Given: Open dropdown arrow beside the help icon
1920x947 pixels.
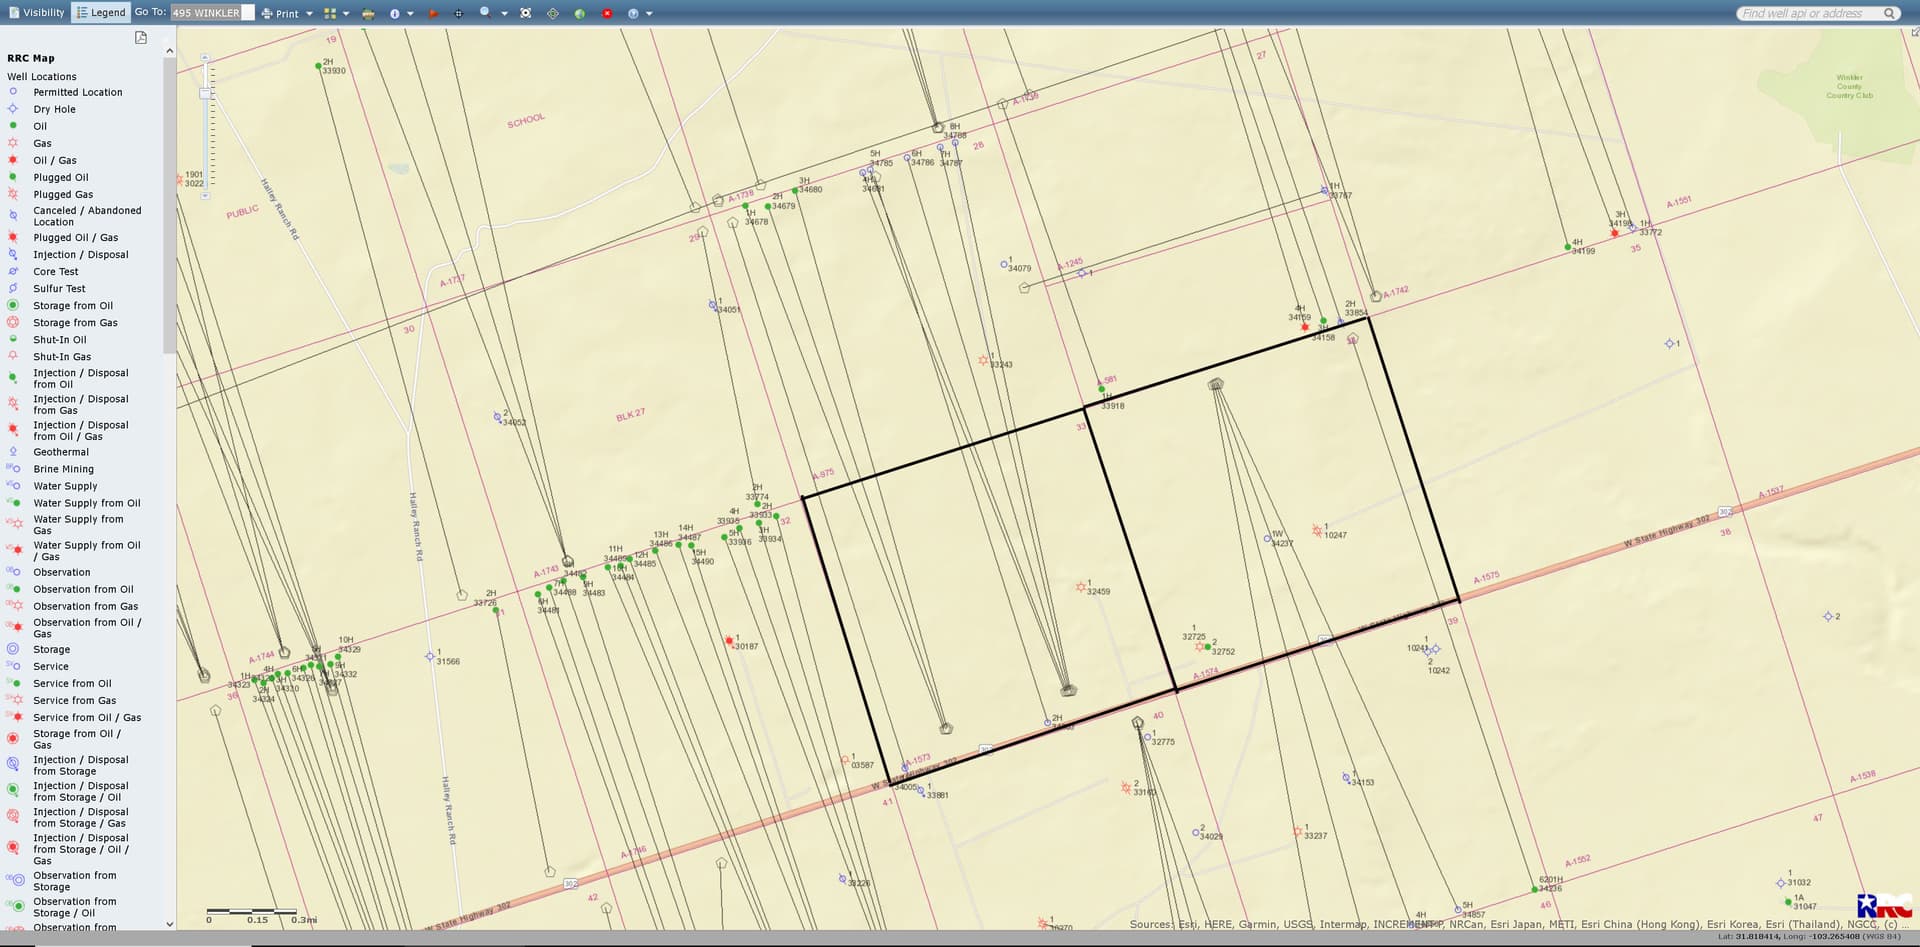Looking at the screenshot, I should [649, 14].
